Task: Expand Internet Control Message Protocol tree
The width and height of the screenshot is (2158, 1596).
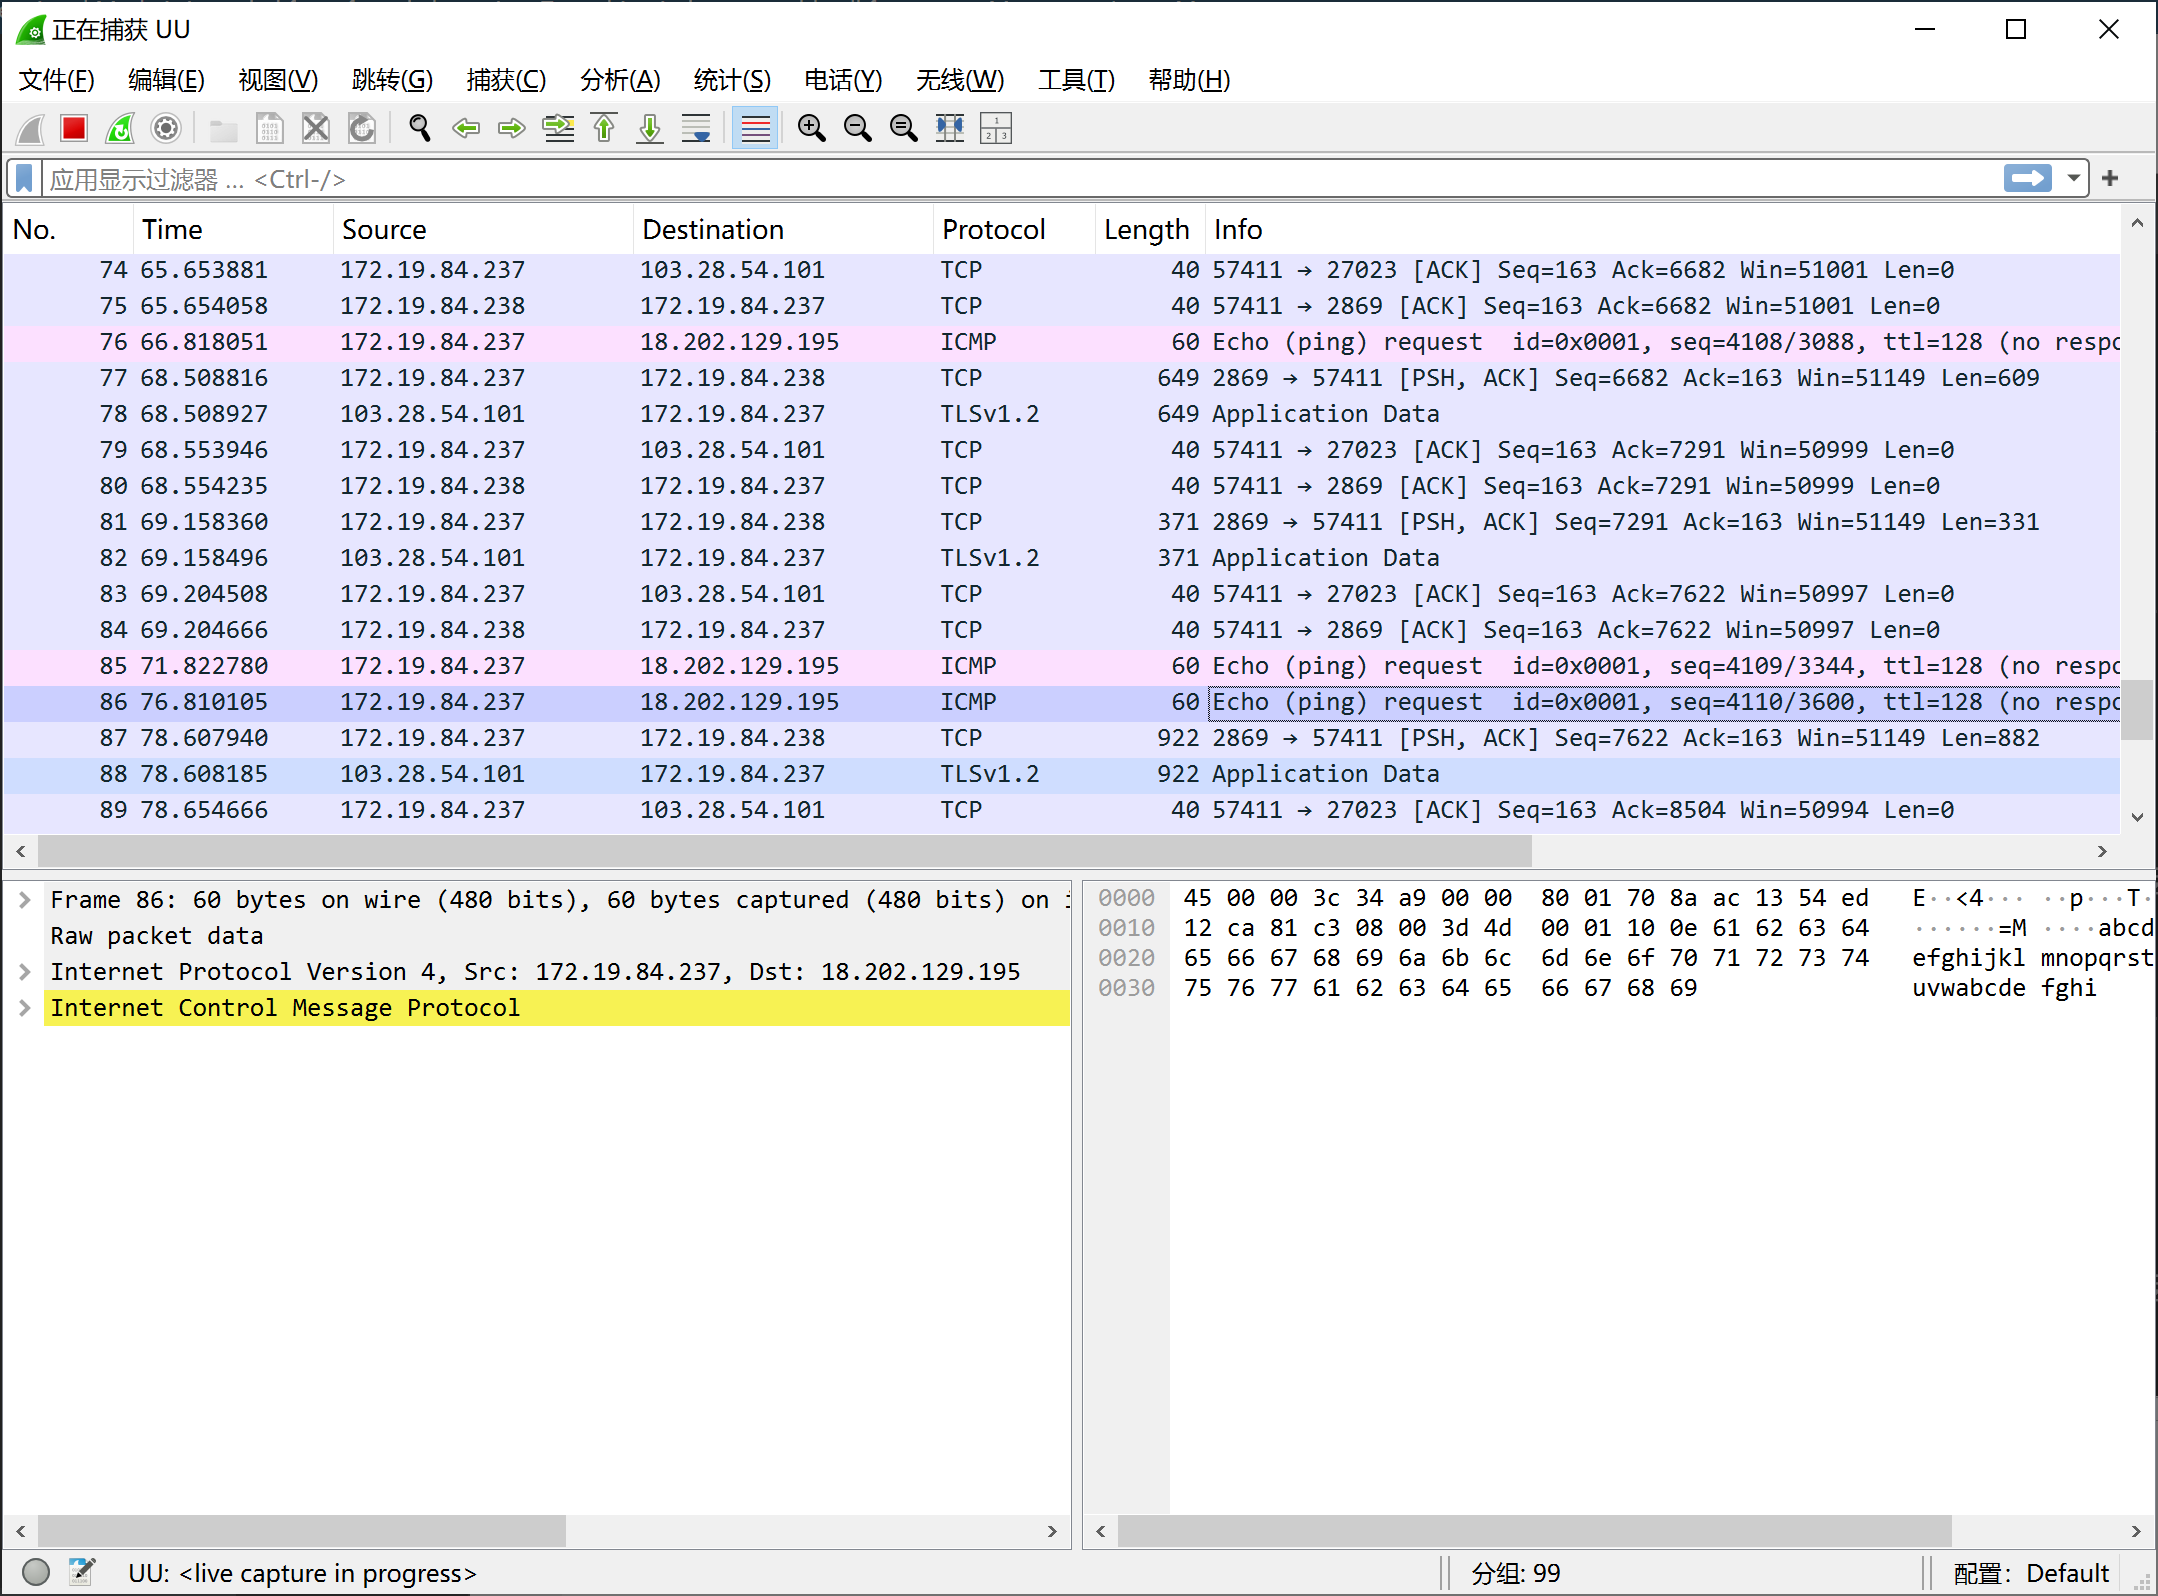Action: [25, 1008]
